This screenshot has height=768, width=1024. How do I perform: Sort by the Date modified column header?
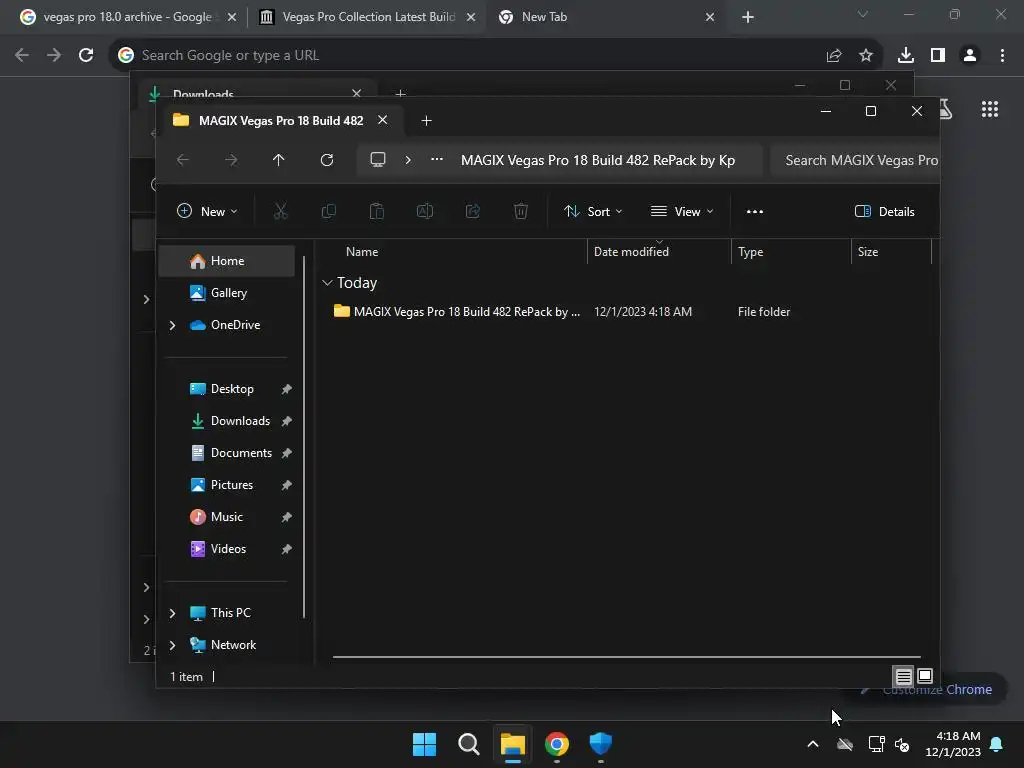coord(659,251)
